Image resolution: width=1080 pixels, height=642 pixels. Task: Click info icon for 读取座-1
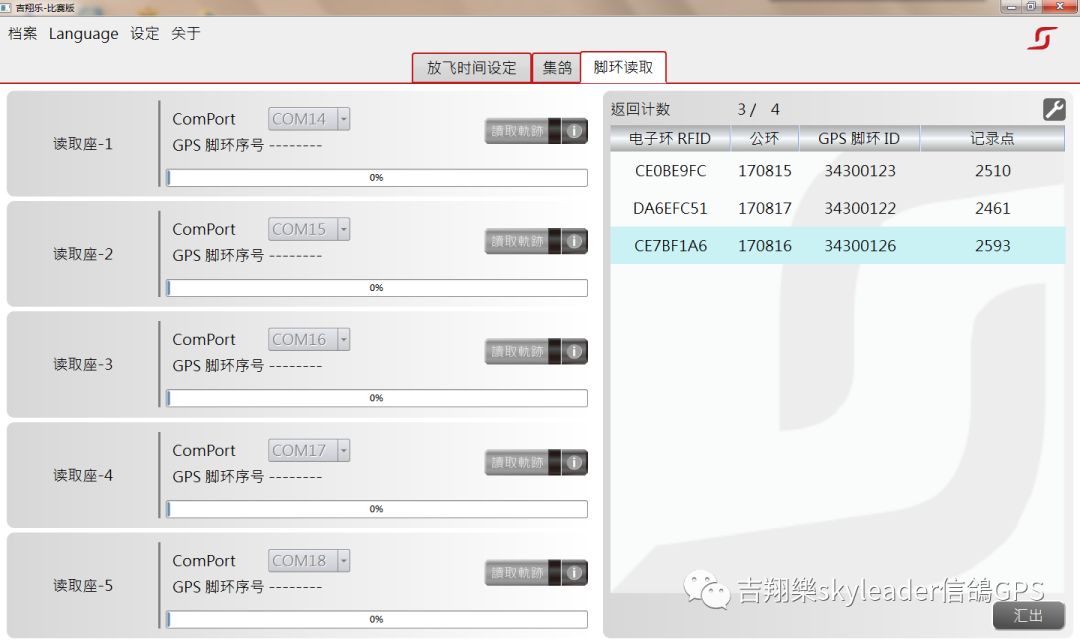coord(574,131)
